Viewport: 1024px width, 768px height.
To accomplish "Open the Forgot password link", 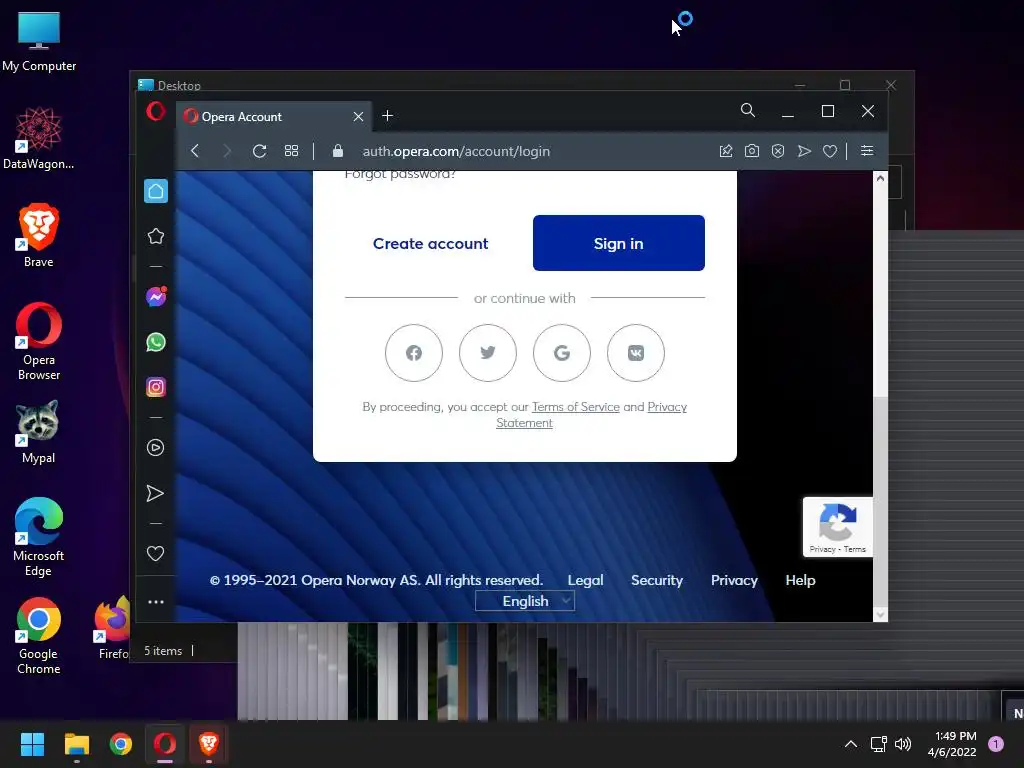I will pos(400,174).
